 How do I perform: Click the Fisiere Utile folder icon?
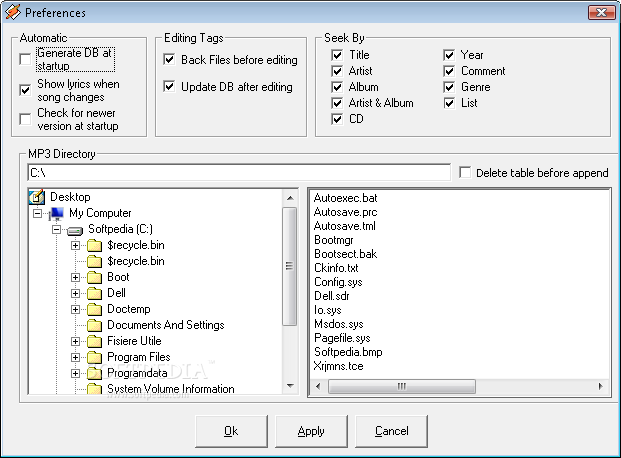point(94,341)
